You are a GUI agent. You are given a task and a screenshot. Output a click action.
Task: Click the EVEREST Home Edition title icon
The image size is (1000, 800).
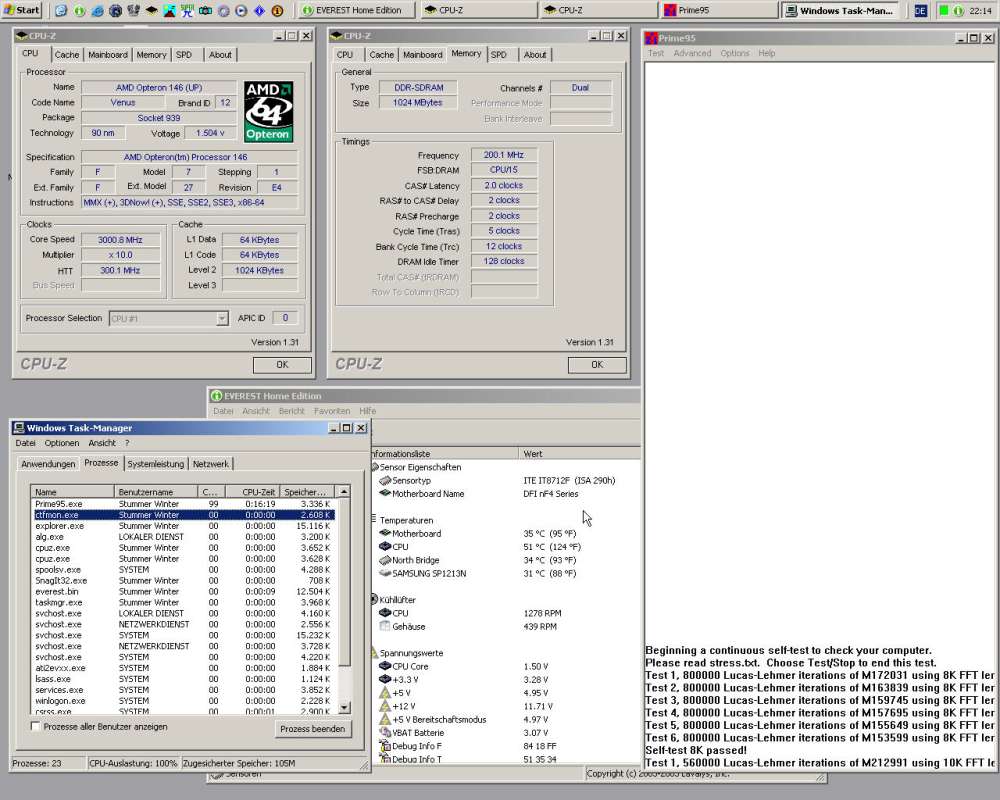click(217, 396)
